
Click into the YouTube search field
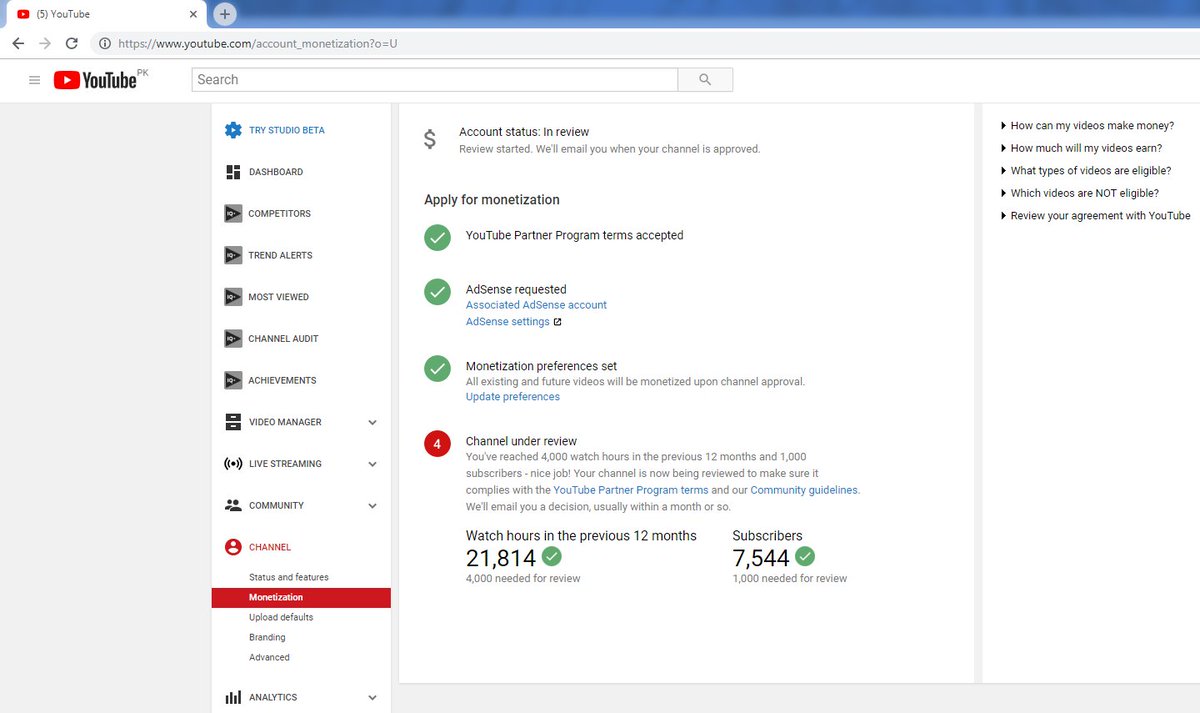pyautogui.click(x=435, y=80)
